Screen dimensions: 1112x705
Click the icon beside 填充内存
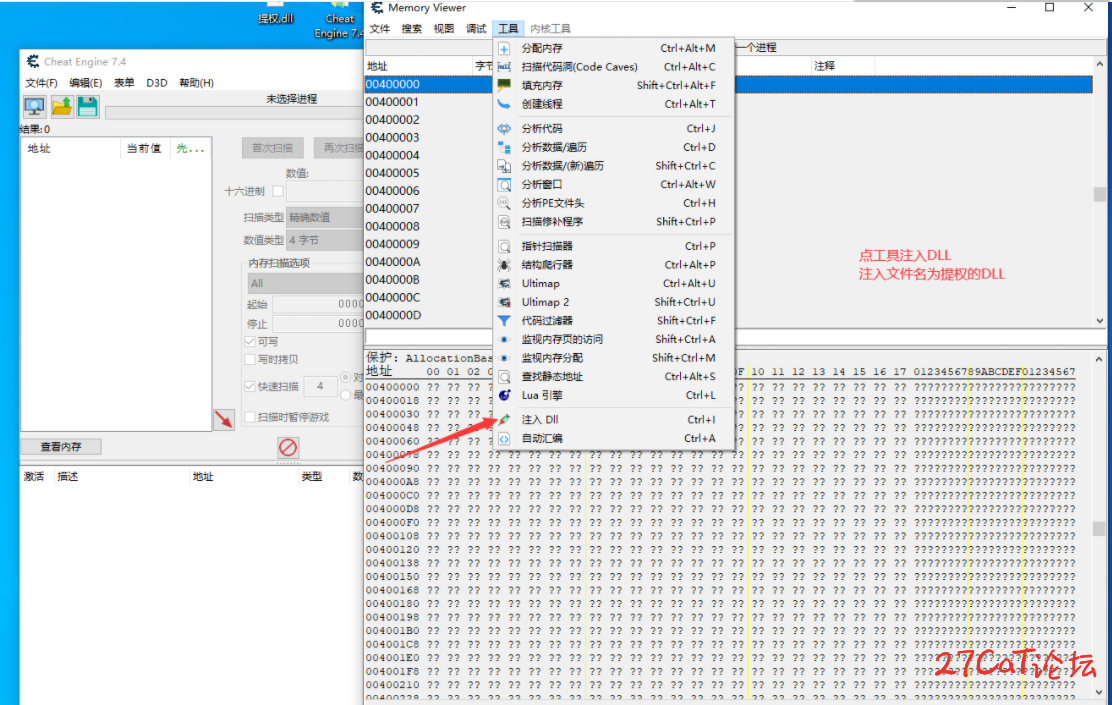504,85
